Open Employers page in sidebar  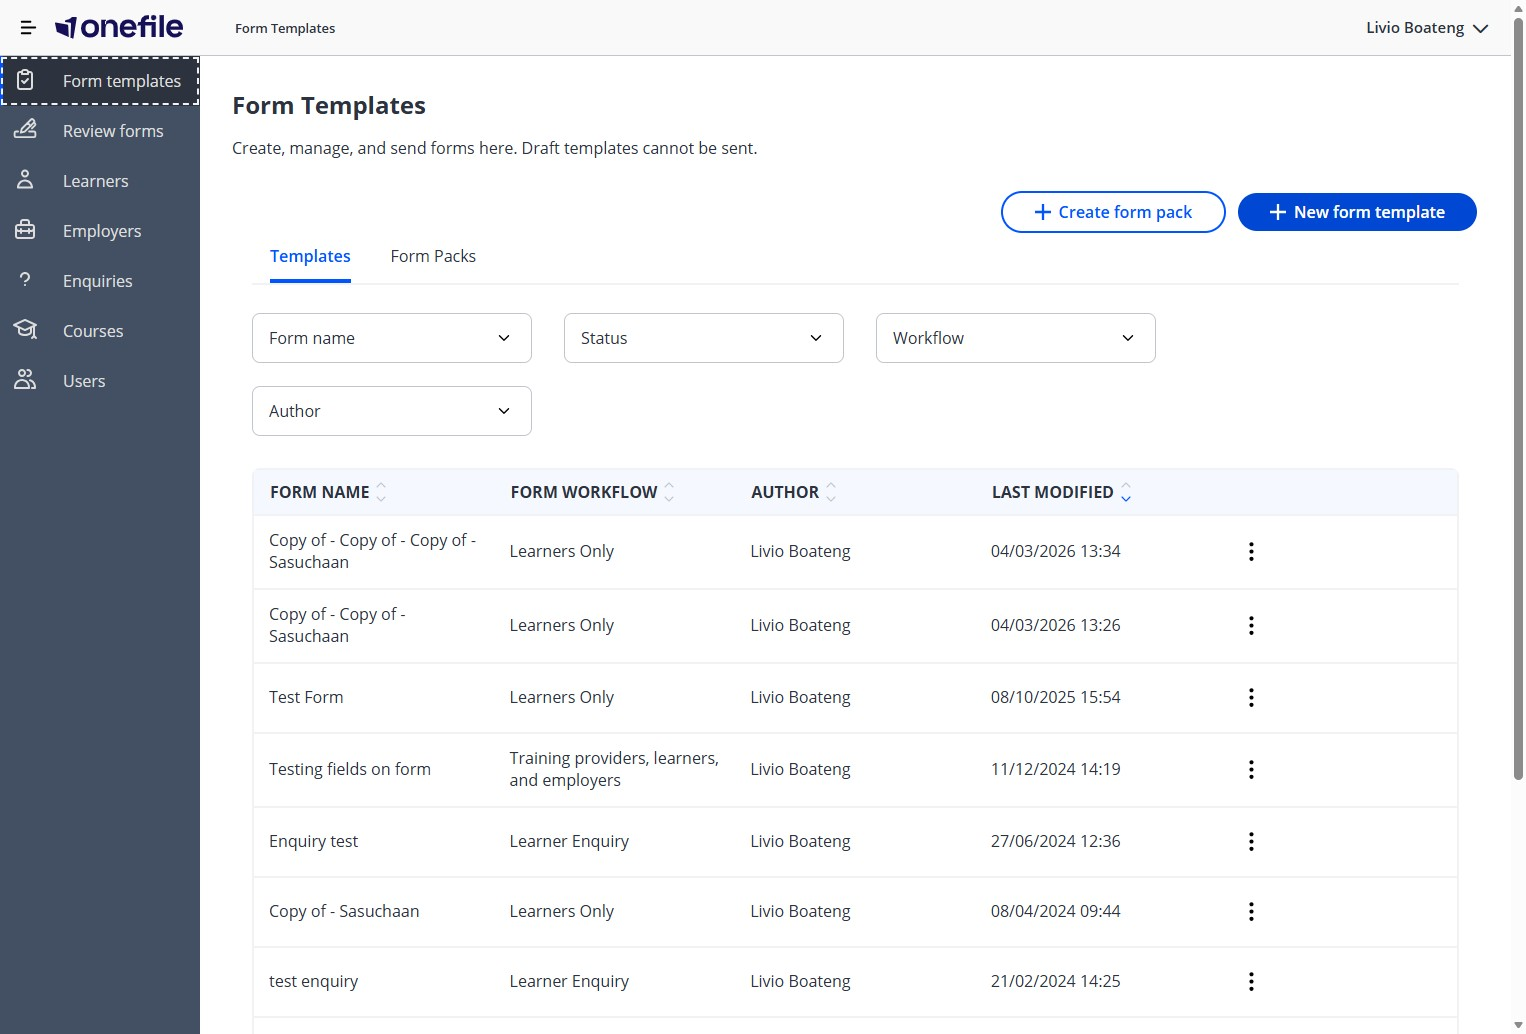(x=101, y=231)
